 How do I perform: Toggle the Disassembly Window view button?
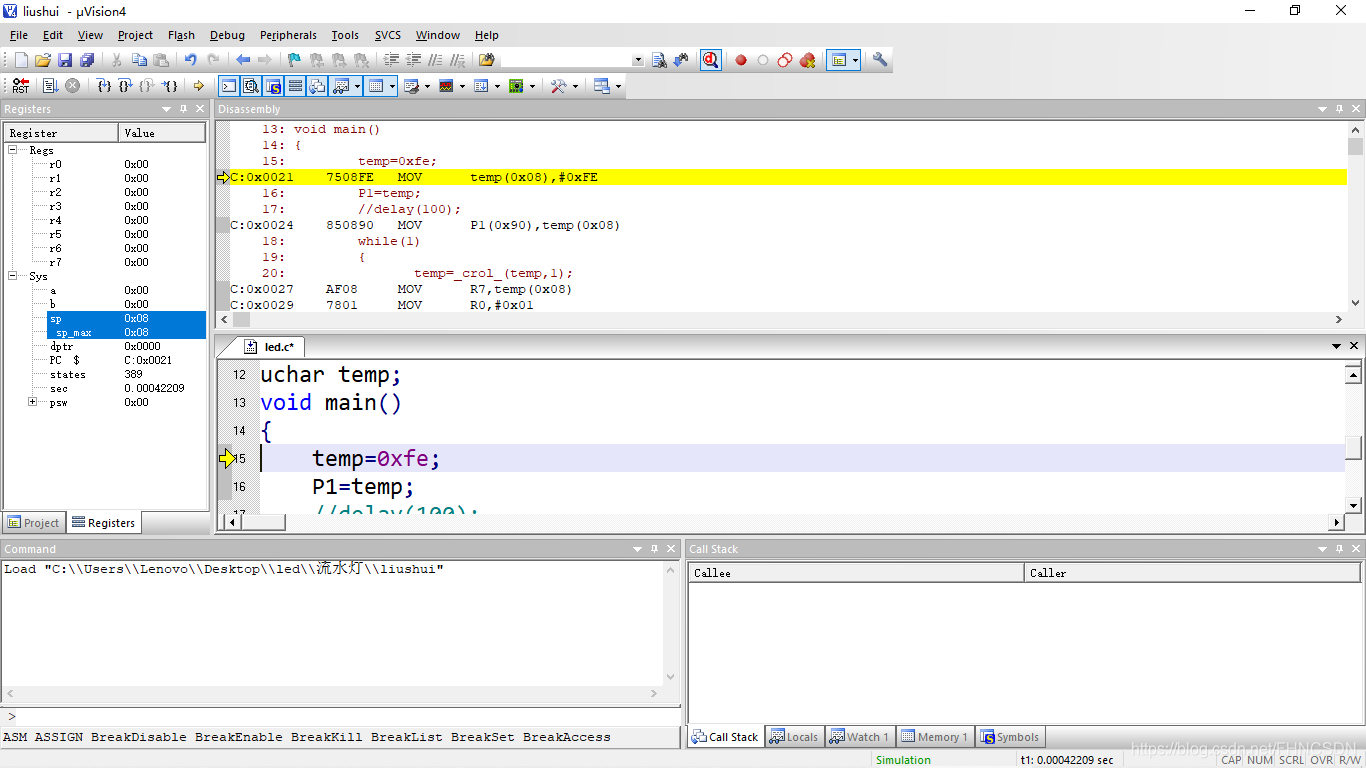tap(251, 86)
